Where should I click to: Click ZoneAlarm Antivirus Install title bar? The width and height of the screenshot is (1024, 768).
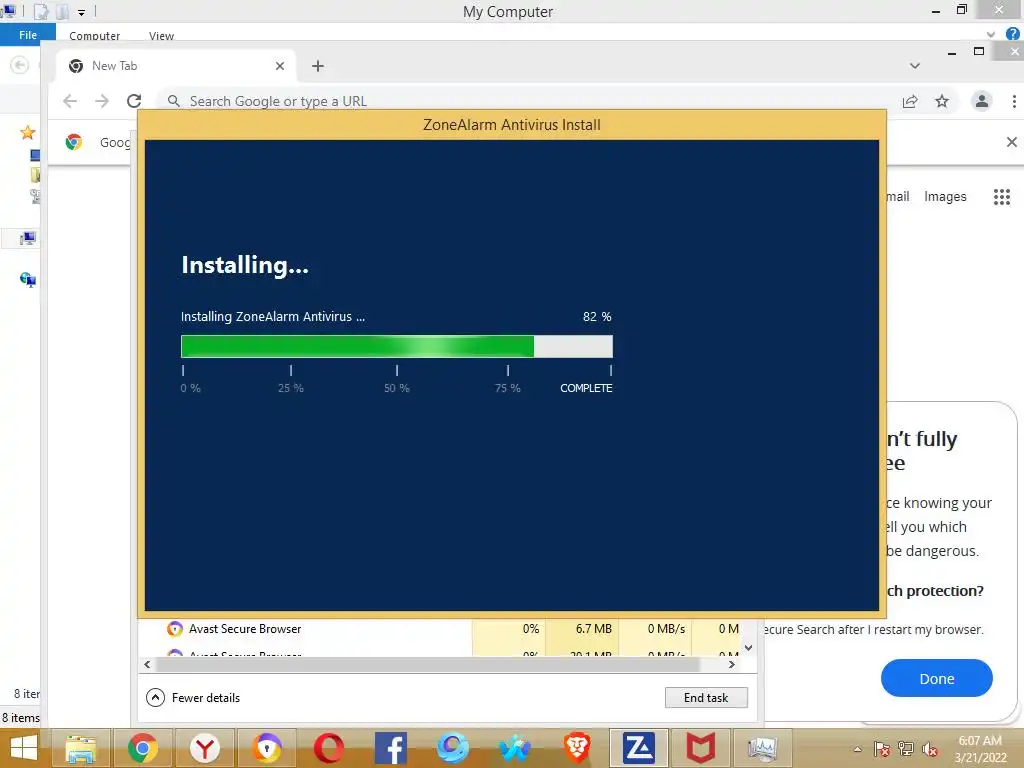[511, 125]
